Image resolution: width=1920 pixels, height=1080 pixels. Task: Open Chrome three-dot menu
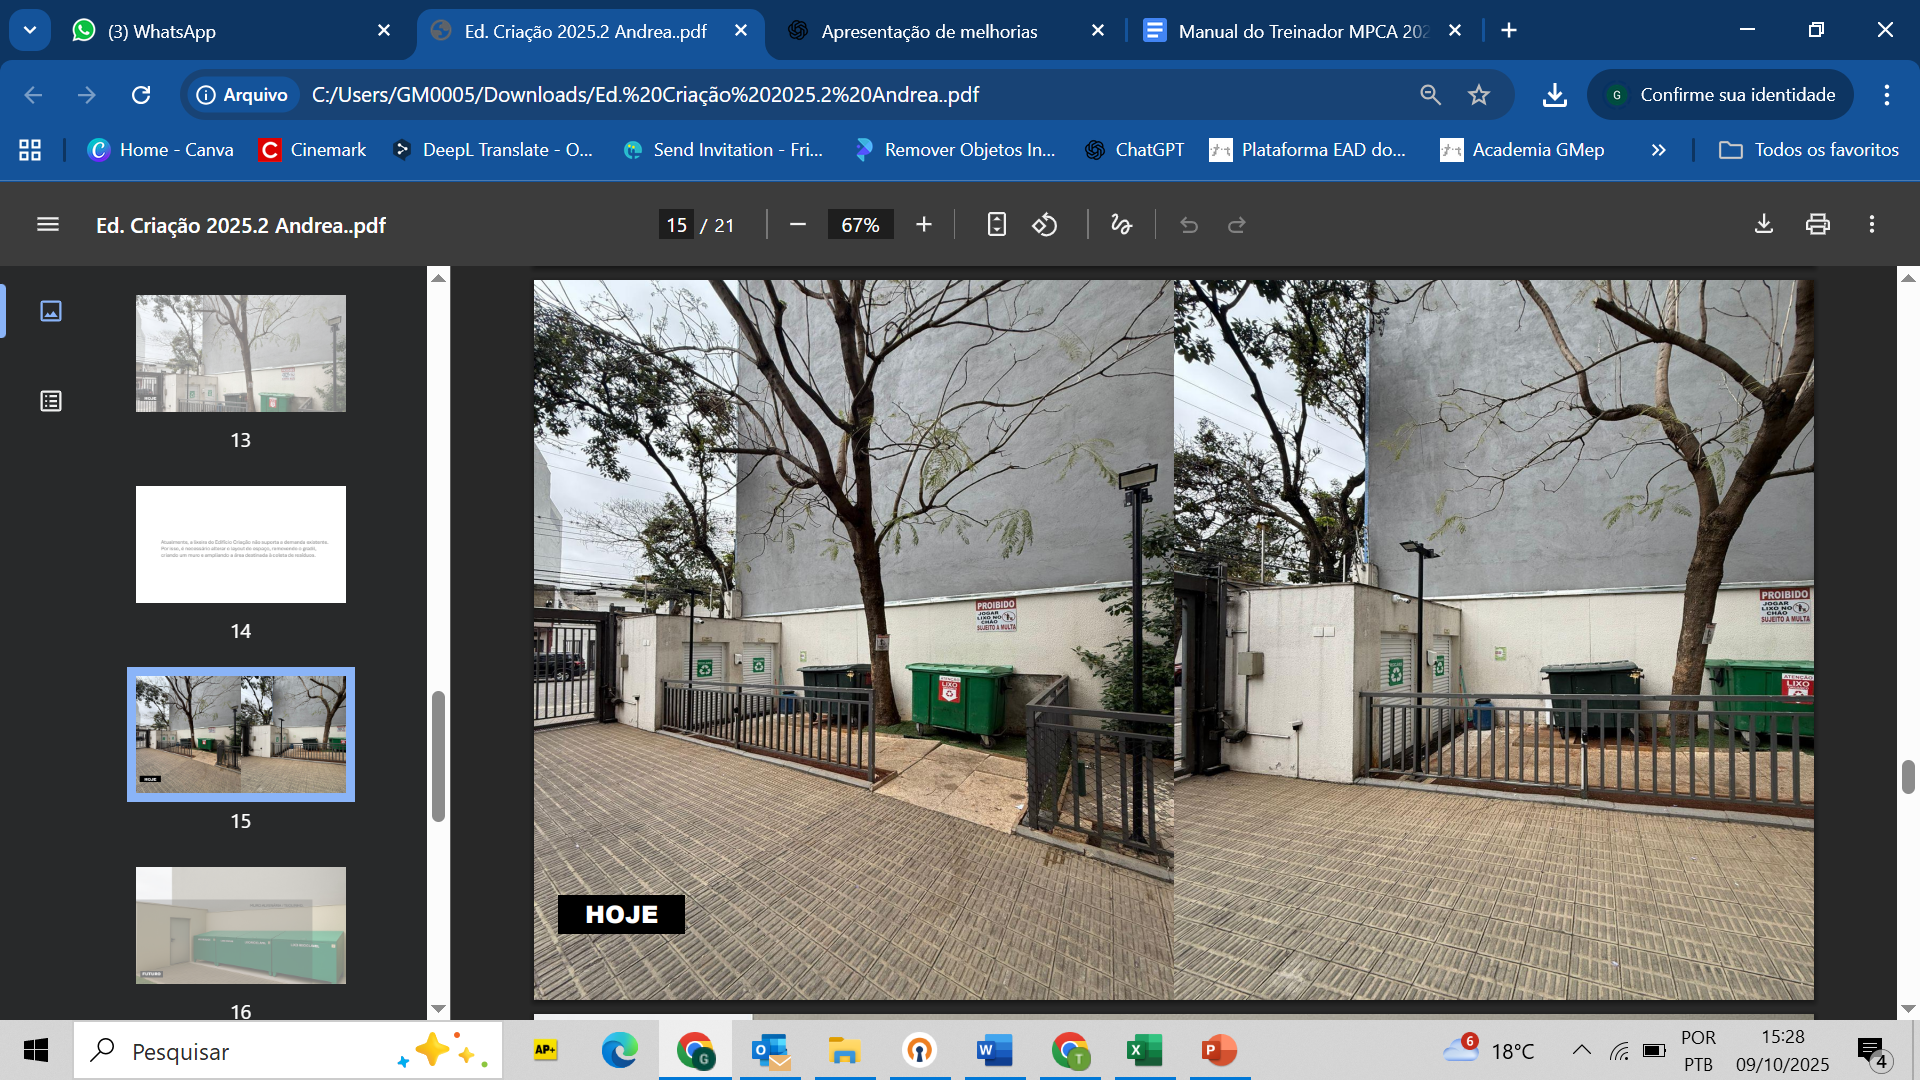point(1887,95)
